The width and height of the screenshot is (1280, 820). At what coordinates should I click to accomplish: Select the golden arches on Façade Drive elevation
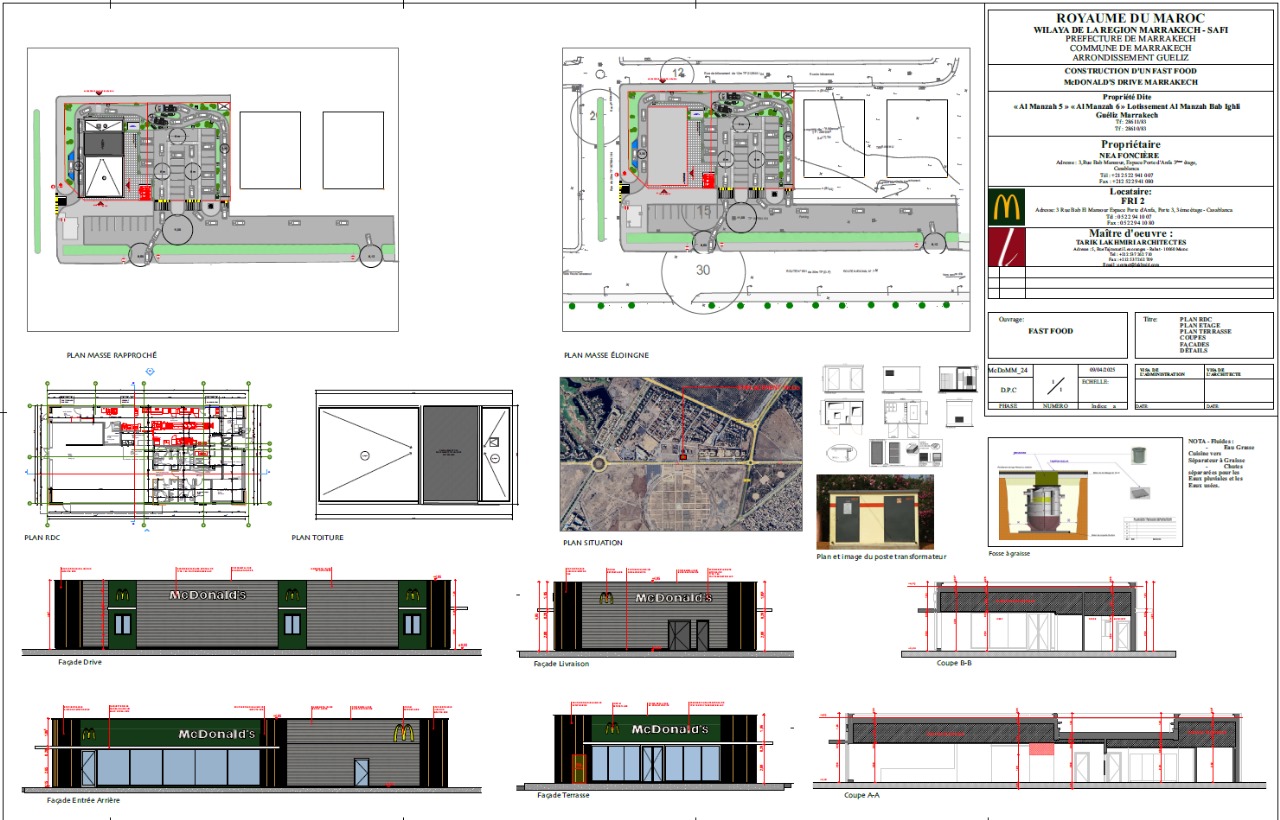coord(123,594)
